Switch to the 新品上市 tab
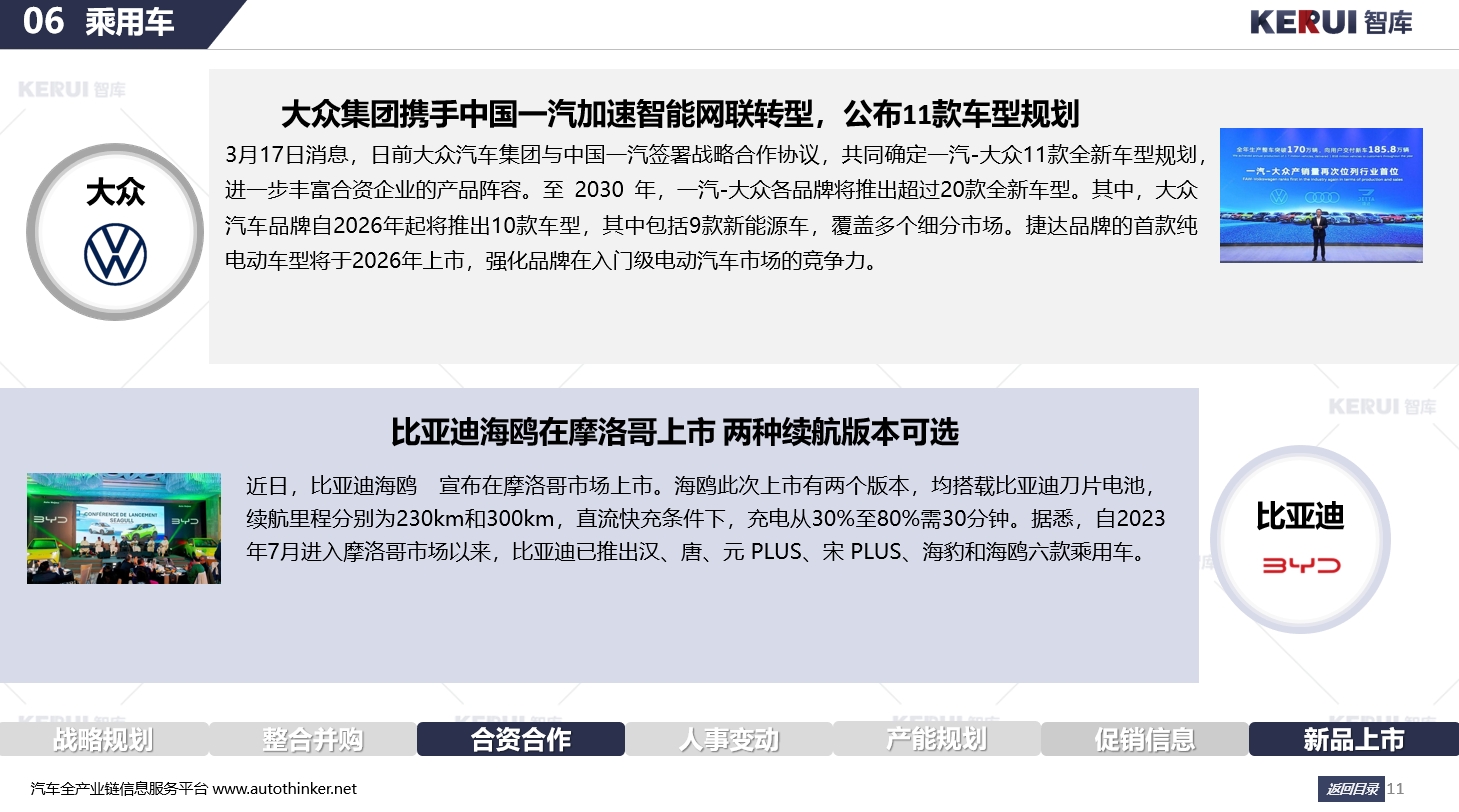The height and width of the screenshot is (812, 1459). pos(1354,739)
